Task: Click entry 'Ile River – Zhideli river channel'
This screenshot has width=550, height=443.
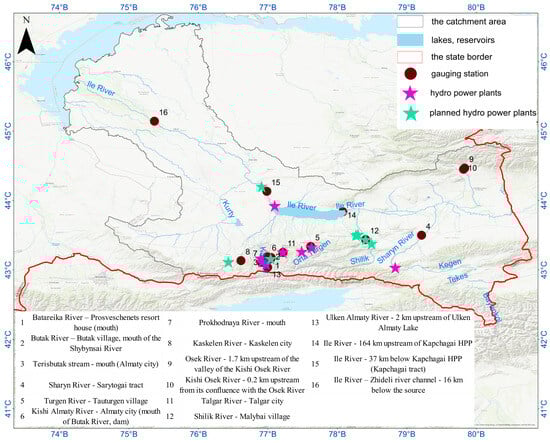Action: coord(398,385)
